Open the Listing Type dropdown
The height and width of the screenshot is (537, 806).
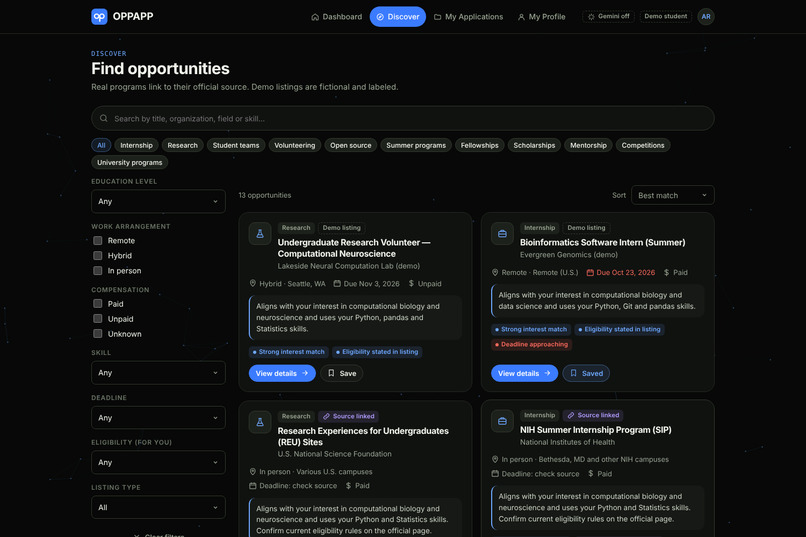click(158, 507)
